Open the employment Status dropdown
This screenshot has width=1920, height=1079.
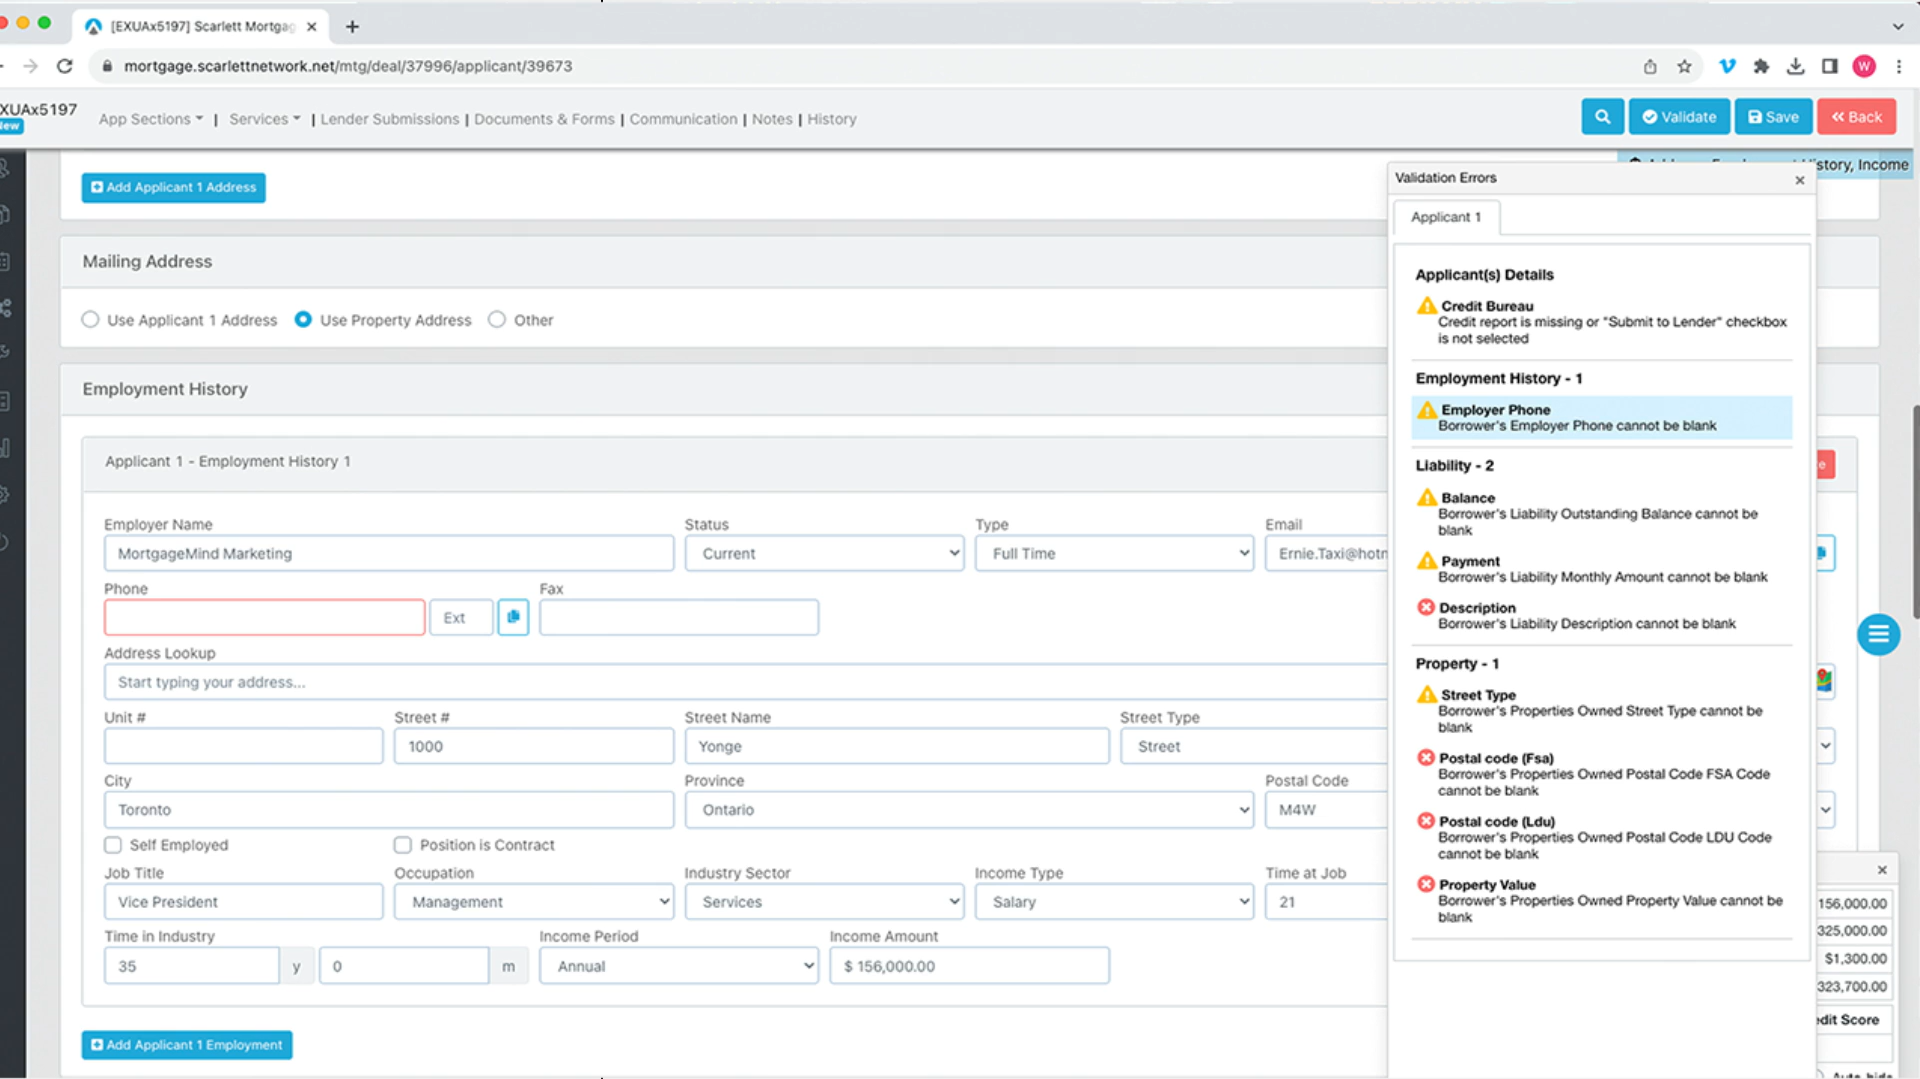[824, 553]
